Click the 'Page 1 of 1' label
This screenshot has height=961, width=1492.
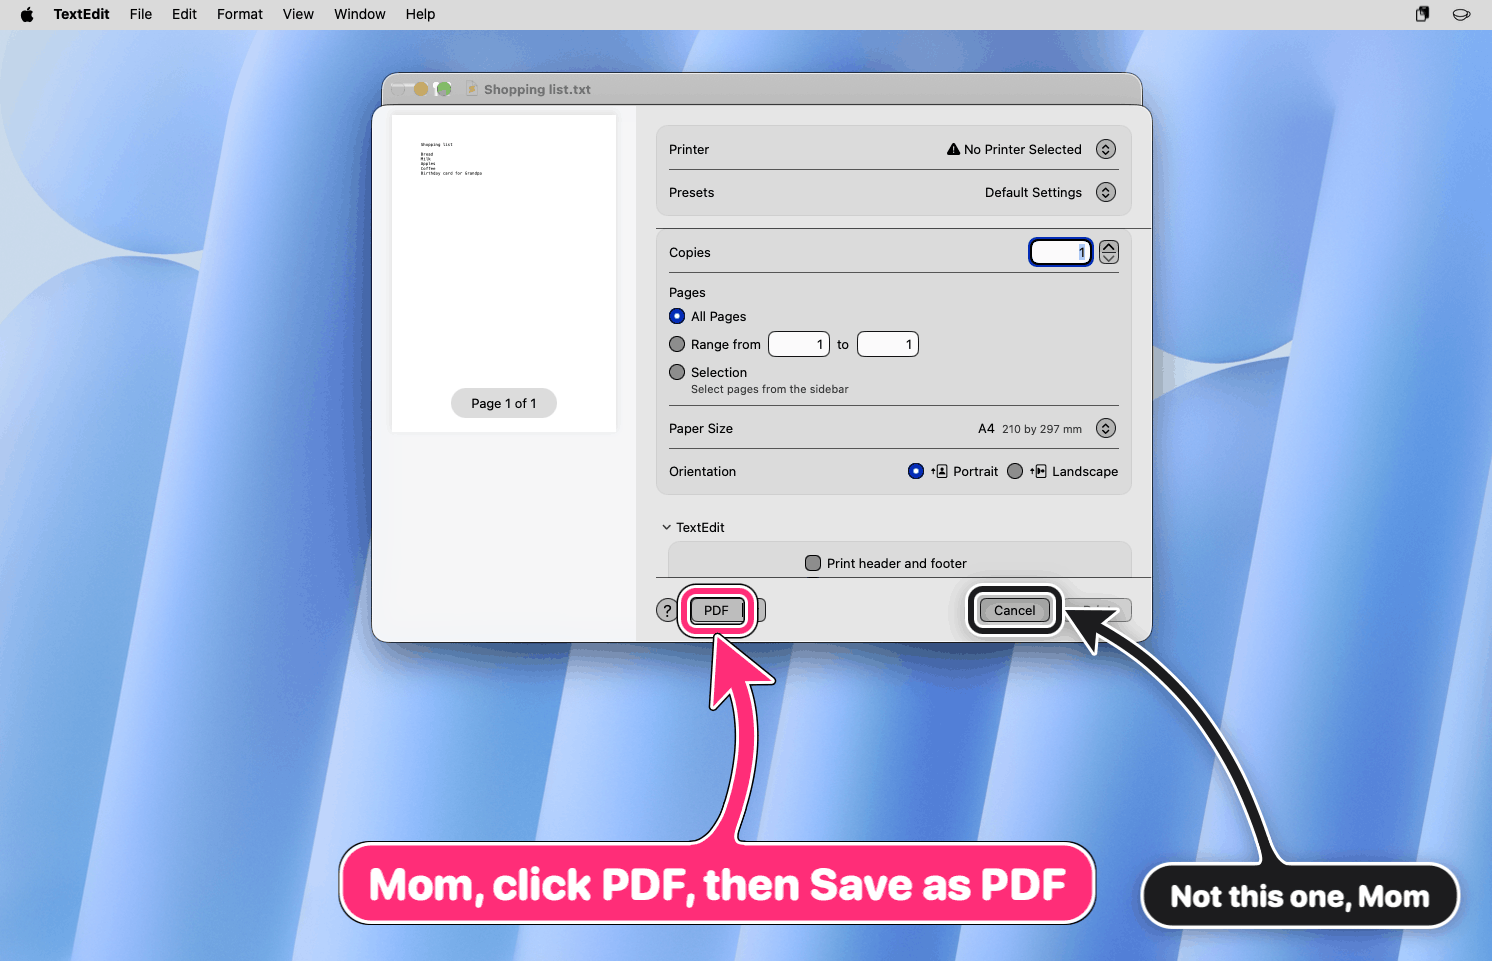pyautogui.click(x=504, y=403)
